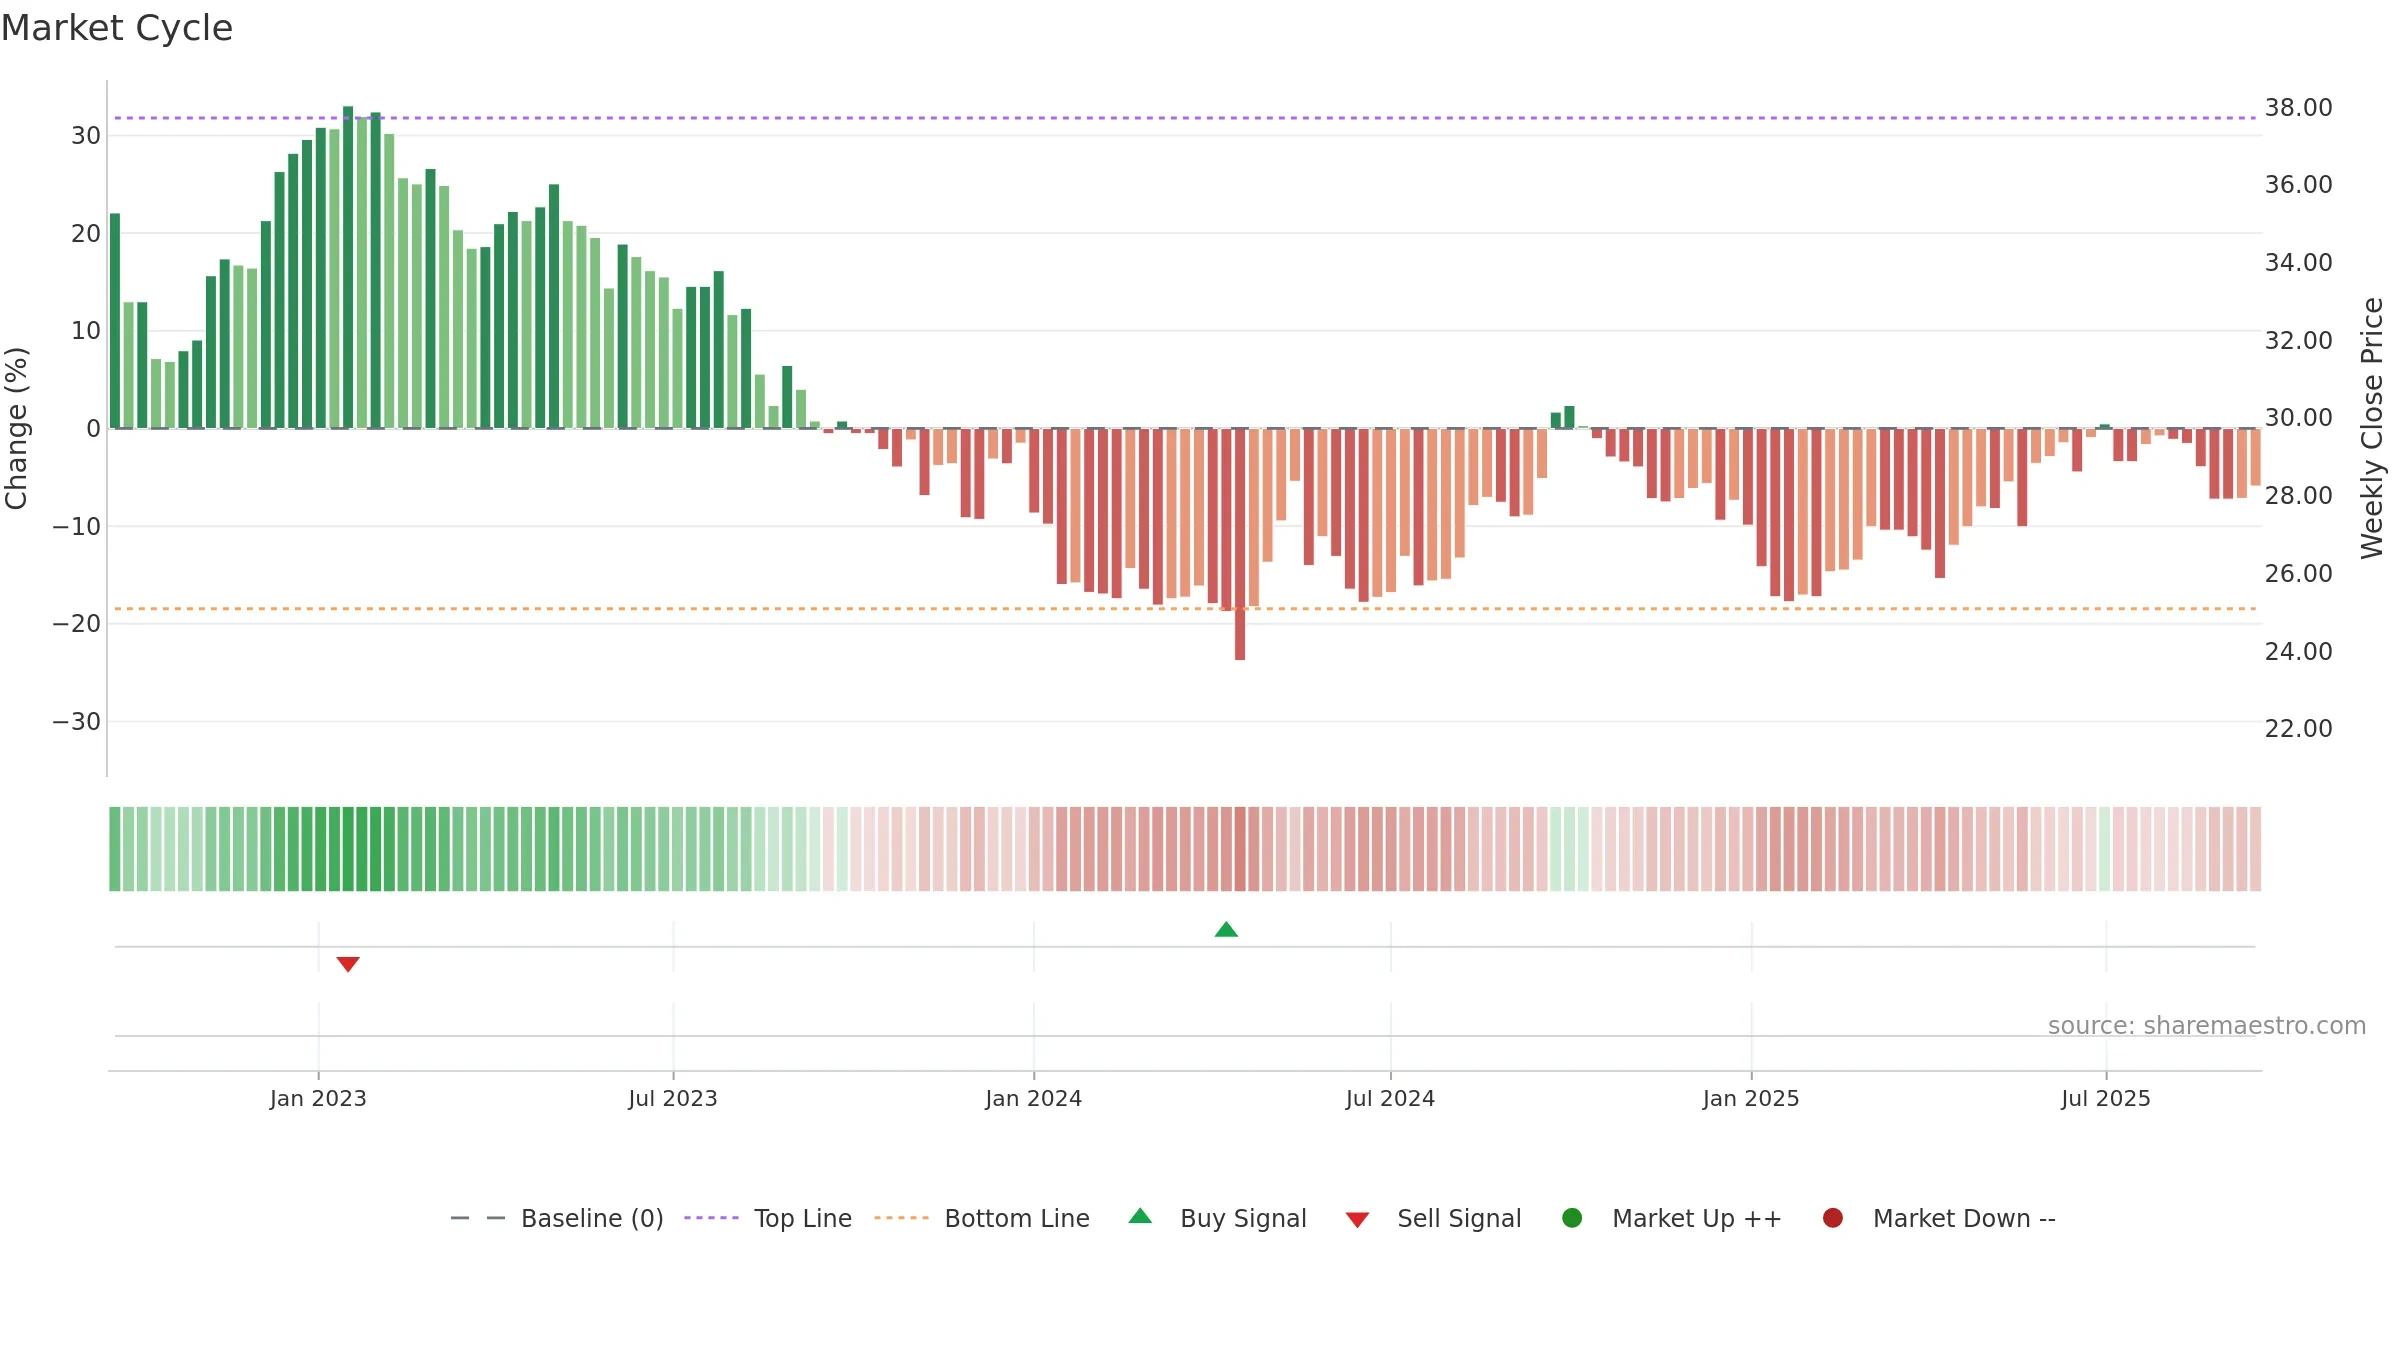Click the first green bar at chart start
The image size is (2400, 1350).
(x=115, y=321)
